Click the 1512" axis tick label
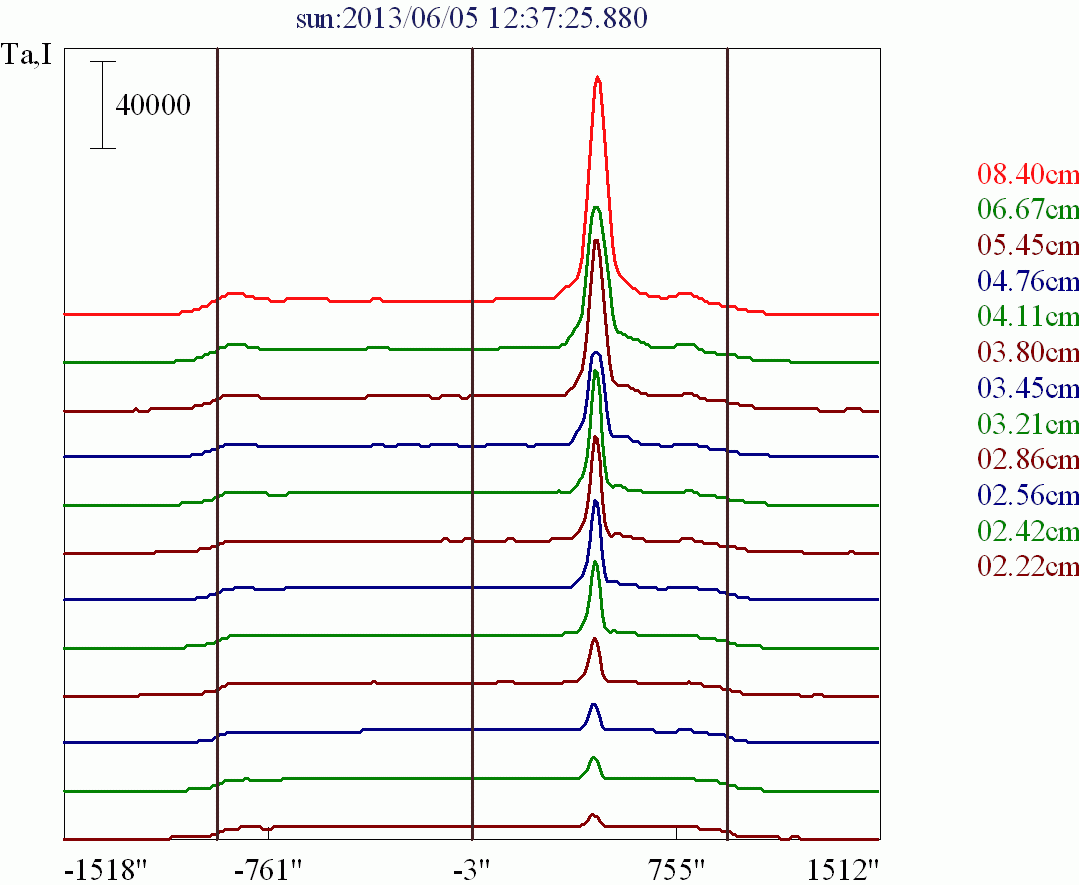 pyautogui.click(x=844, y=871)
